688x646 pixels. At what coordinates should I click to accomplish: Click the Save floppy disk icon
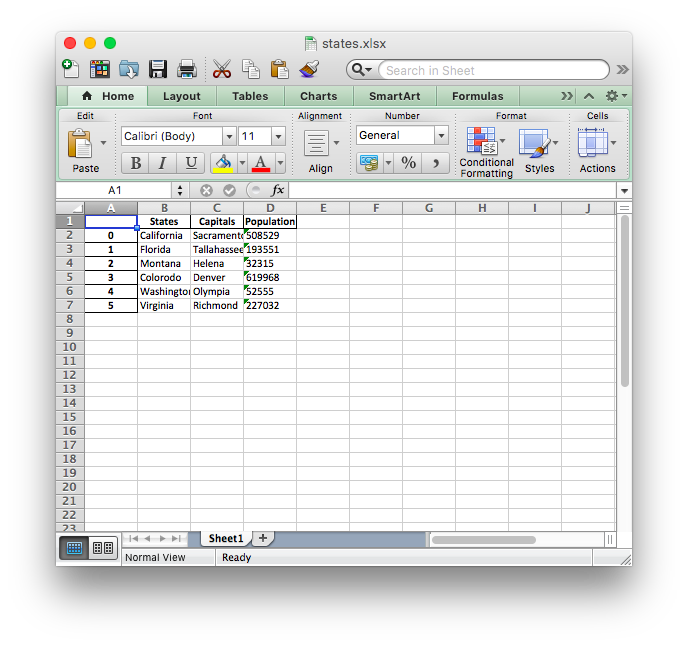(158, 69)
